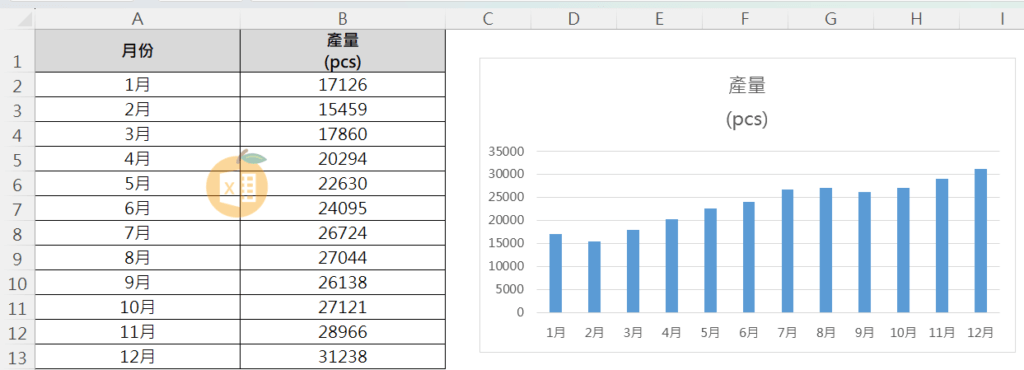The width and height of the screenshot is (1024, 370).
Task: Select cell with value 31238
Action: pyautogui.click(x=343, y=357)
